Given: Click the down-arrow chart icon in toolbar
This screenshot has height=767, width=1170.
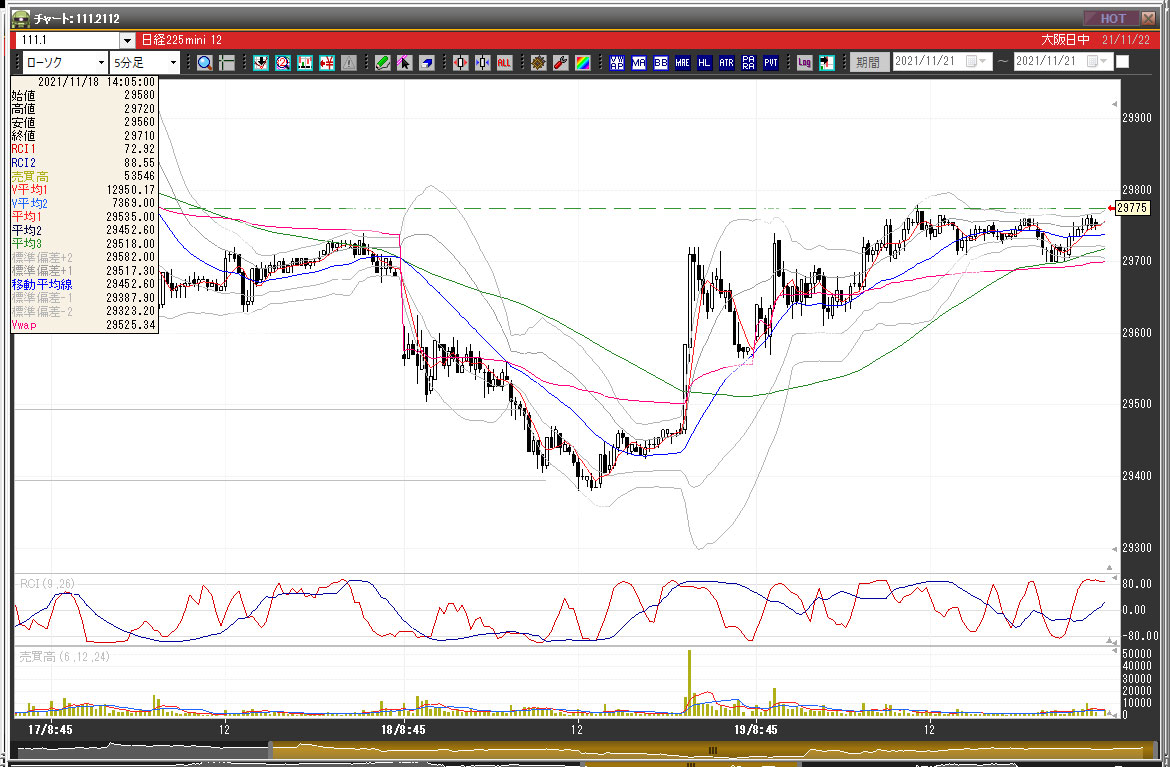Looking at the screenshot, I should click(260, 63).
